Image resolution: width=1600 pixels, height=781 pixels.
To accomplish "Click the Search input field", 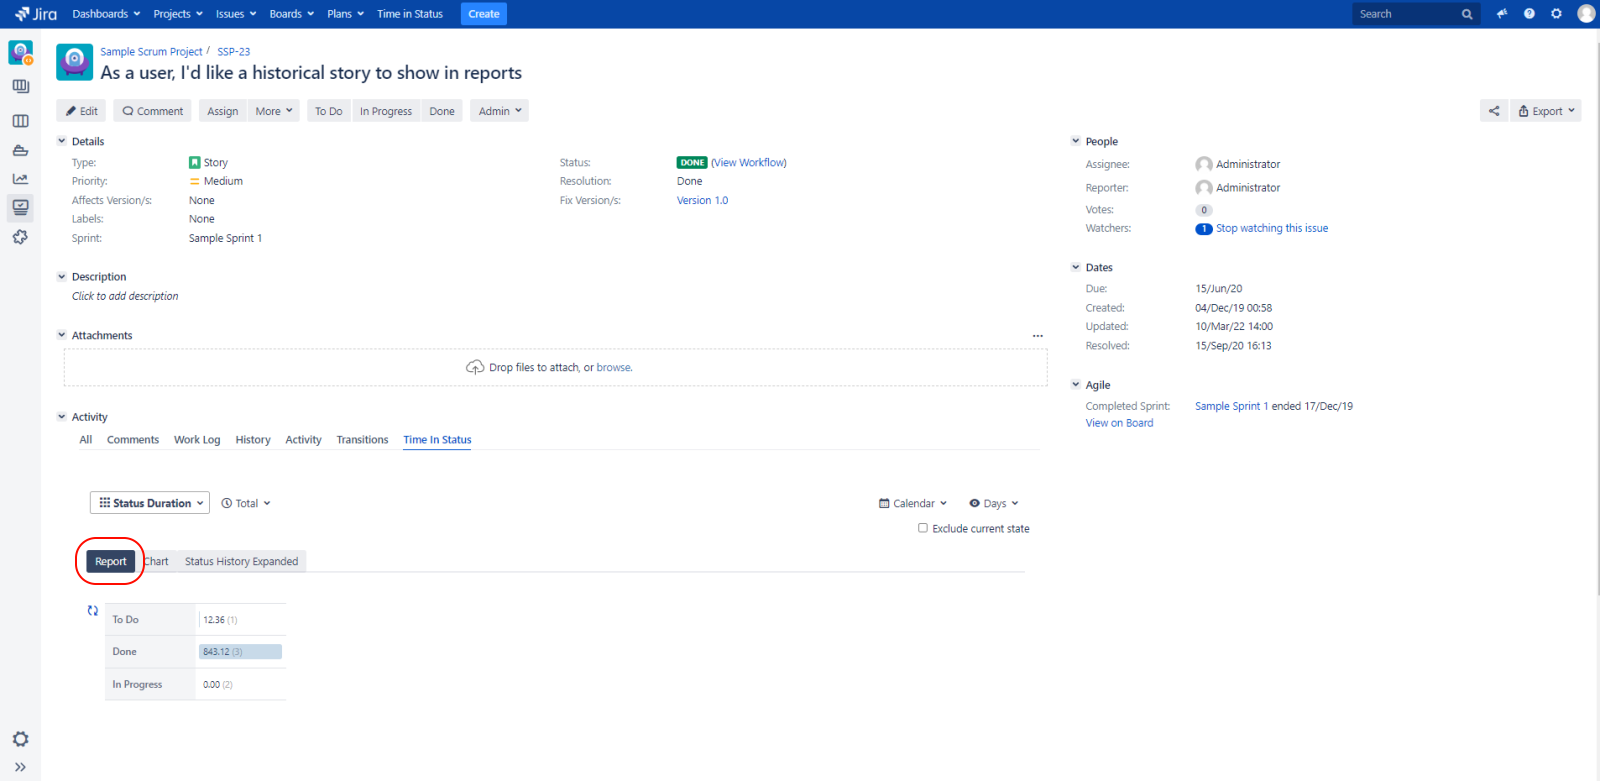I will (1405, 14).
